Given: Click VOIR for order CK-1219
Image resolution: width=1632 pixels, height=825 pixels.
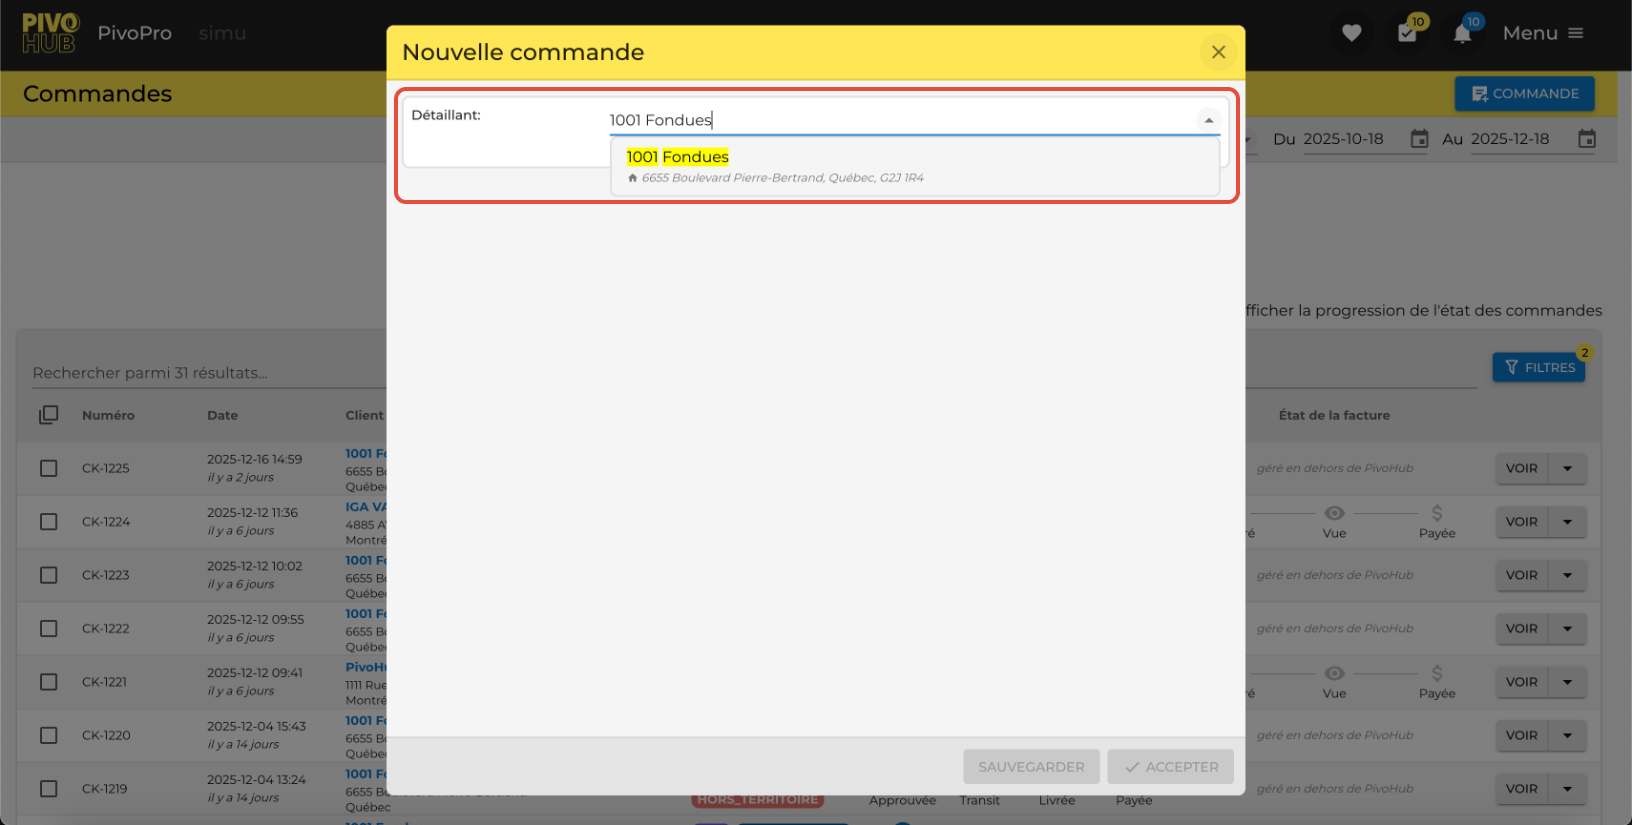Looking at the screenshot, I should [x=1522, y=789].
